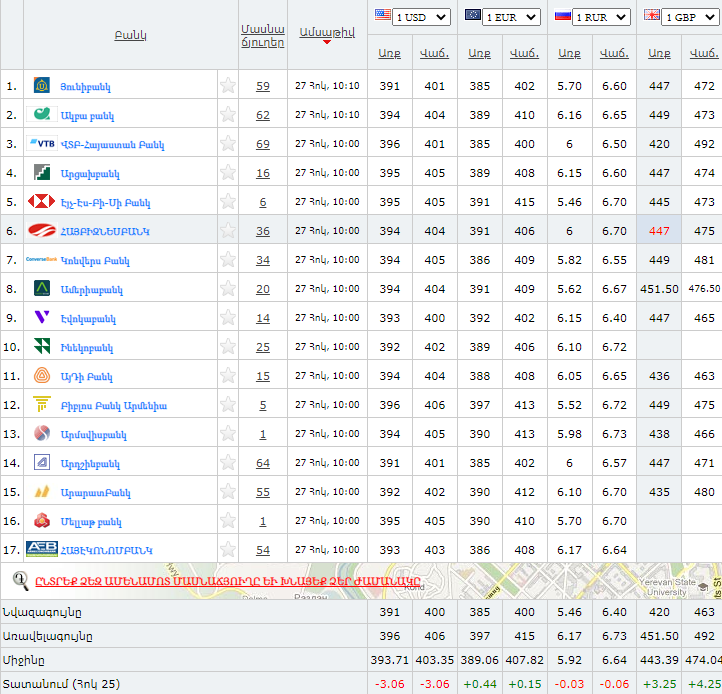
Task: Open the VTB bank name link
Action: click(112, 145)
